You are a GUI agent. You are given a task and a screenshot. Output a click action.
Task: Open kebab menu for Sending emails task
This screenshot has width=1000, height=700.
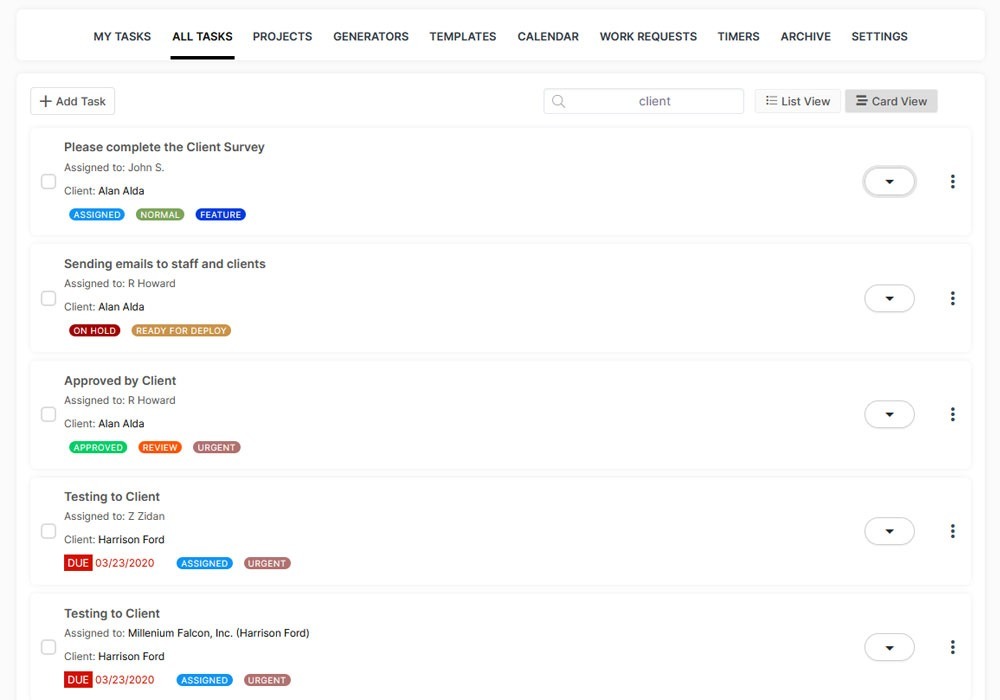(x=952, y=298)
